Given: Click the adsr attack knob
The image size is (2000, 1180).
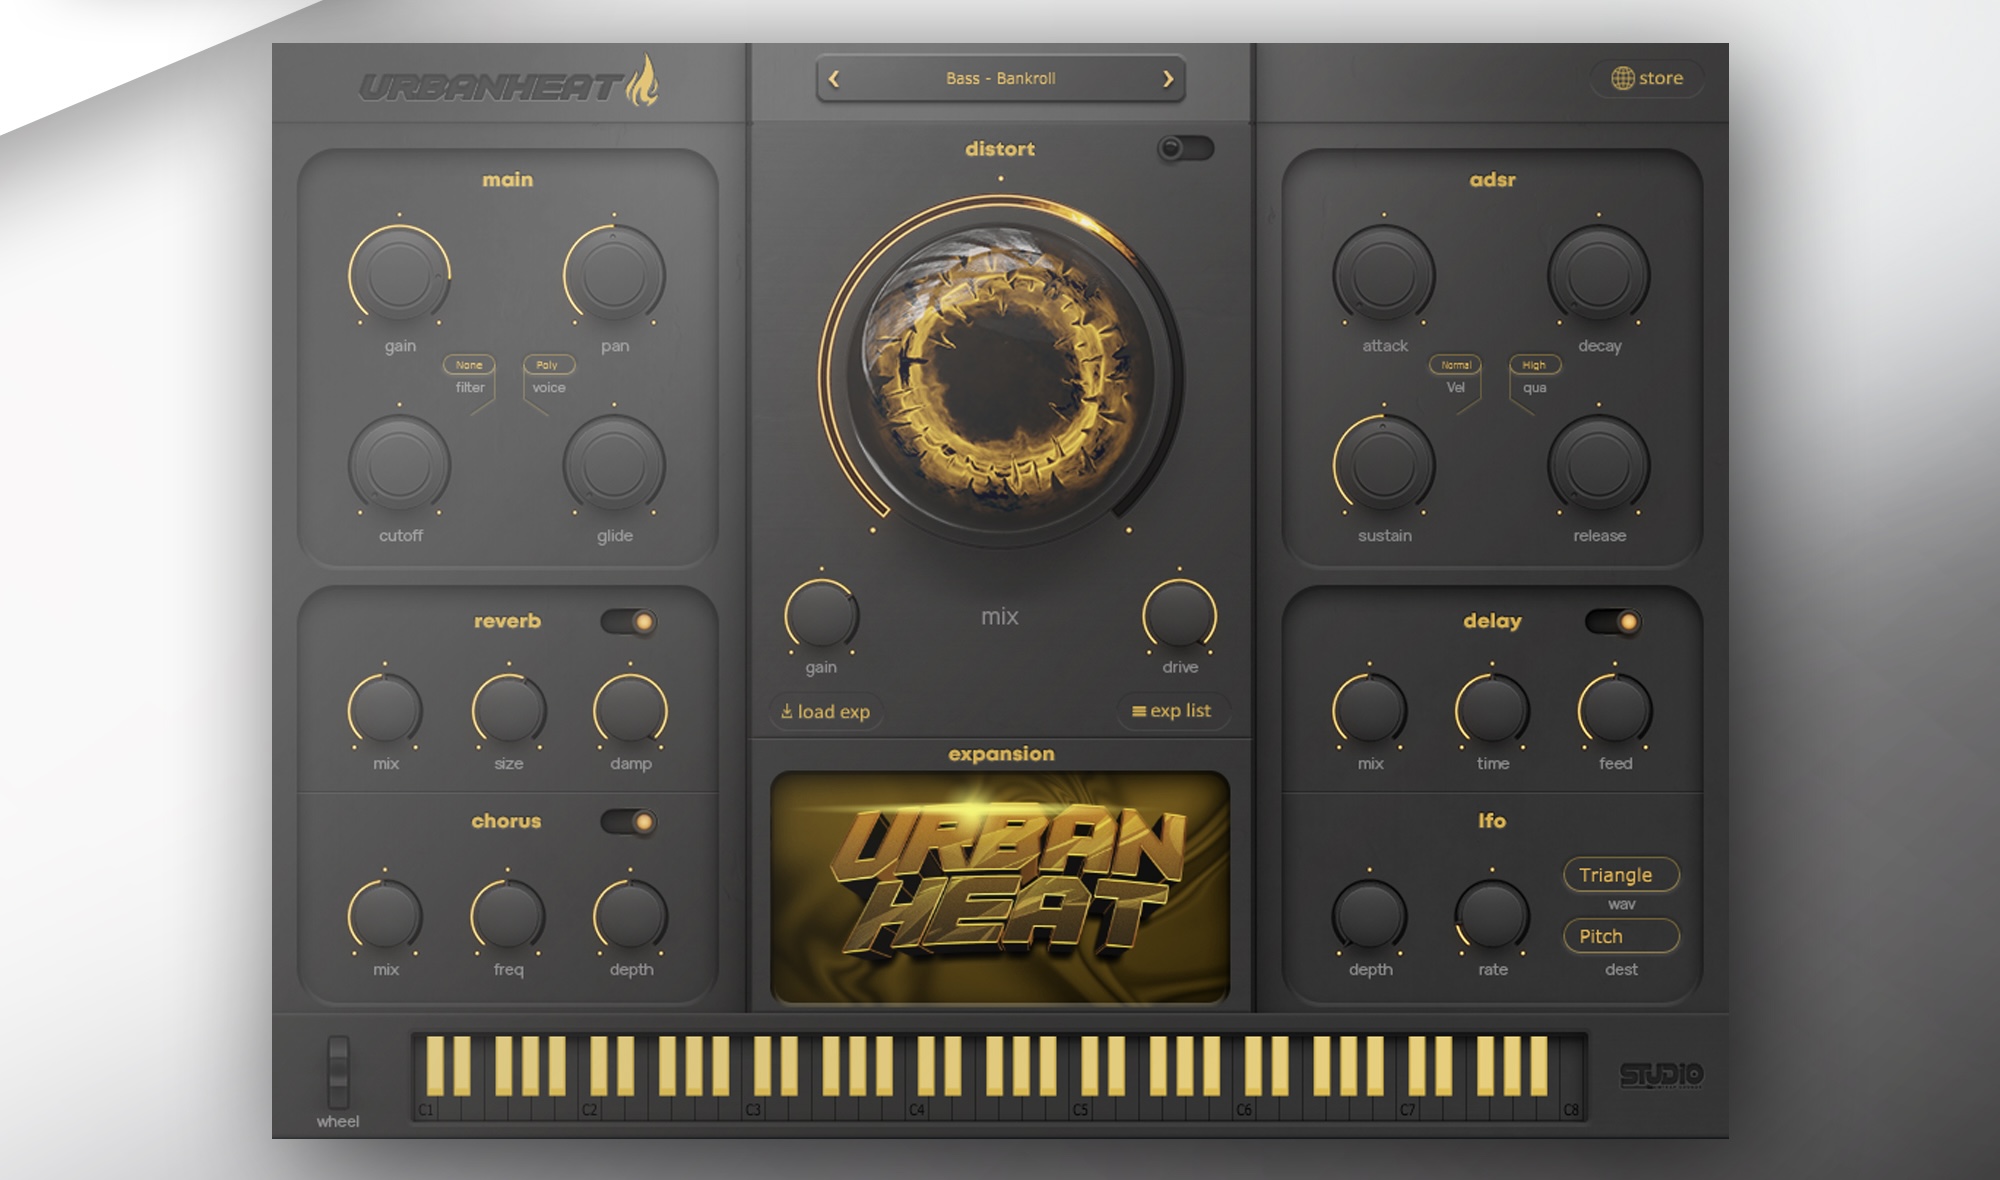Looking at the screenshot, I should pos(1384,275).
